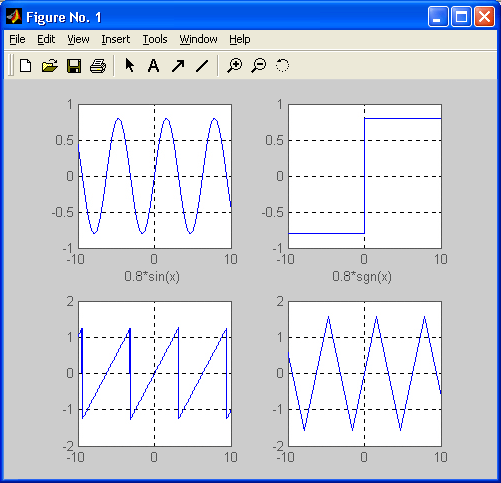Pick the Insert Line tool

coord(202,65)
